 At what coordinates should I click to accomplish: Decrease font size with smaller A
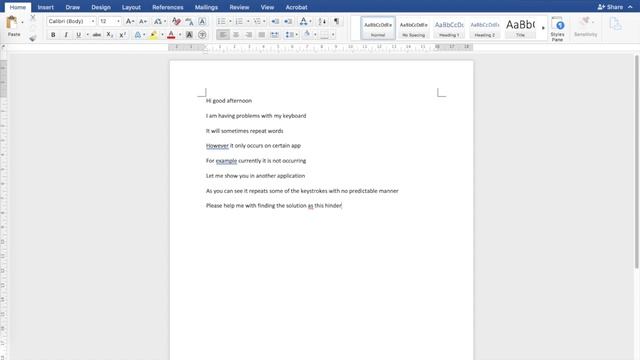point(142,21)
